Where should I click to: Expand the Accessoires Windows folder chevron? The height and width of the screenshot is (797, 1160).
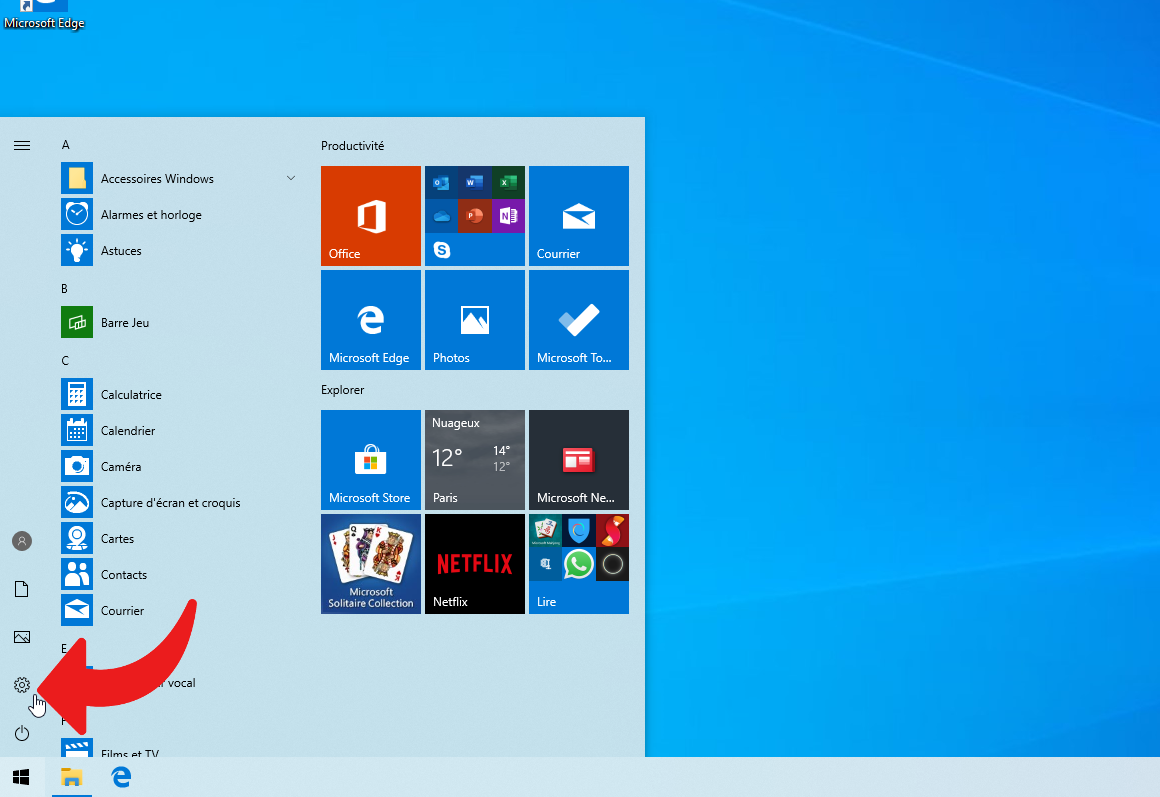click(x=291, y=178)
